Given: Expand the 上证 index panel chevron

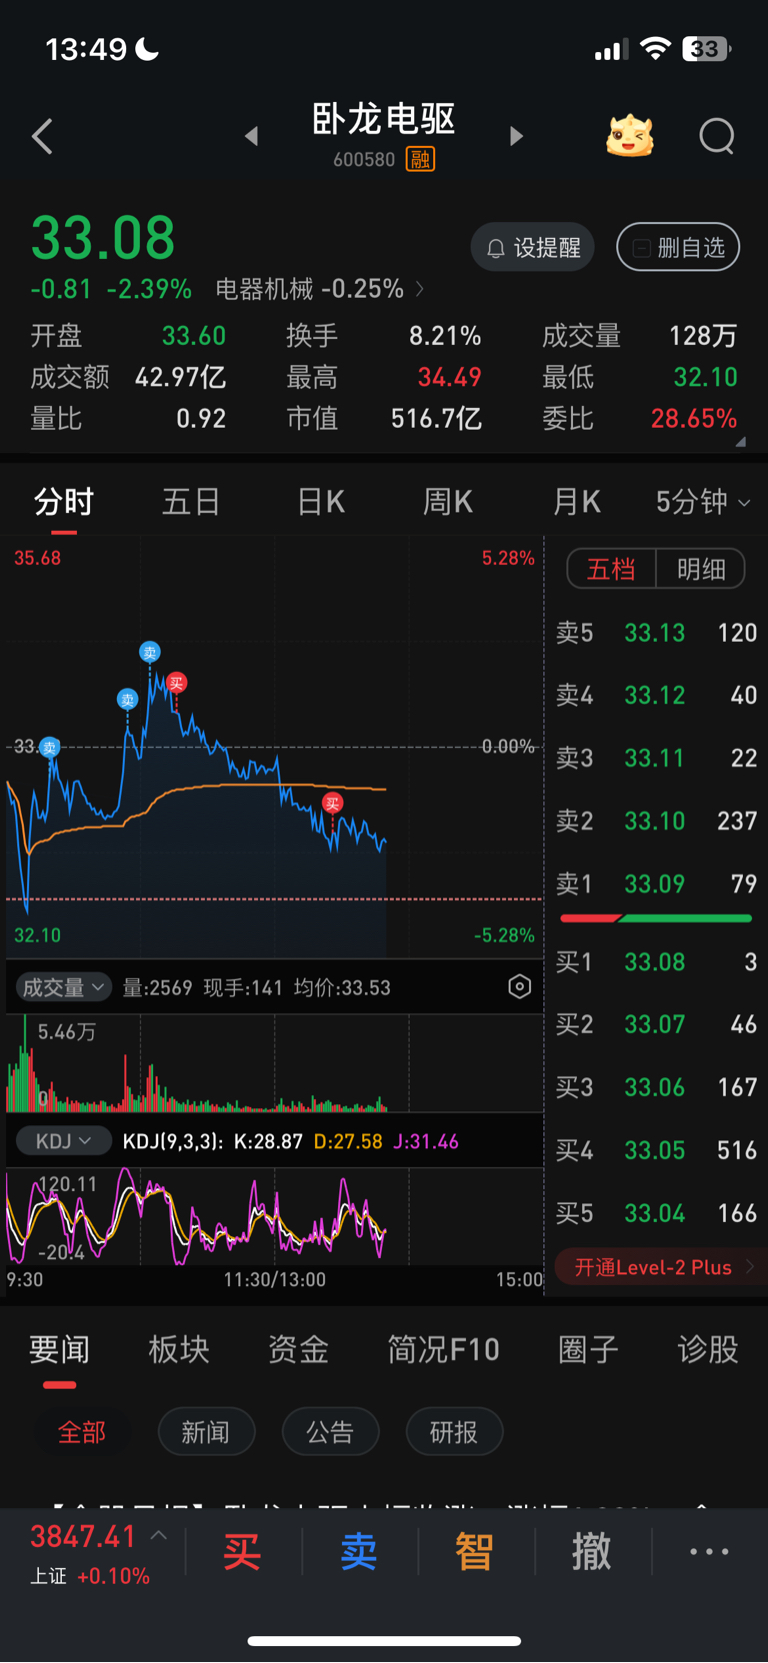Looking at the screenshot, I should [159, 1535].
